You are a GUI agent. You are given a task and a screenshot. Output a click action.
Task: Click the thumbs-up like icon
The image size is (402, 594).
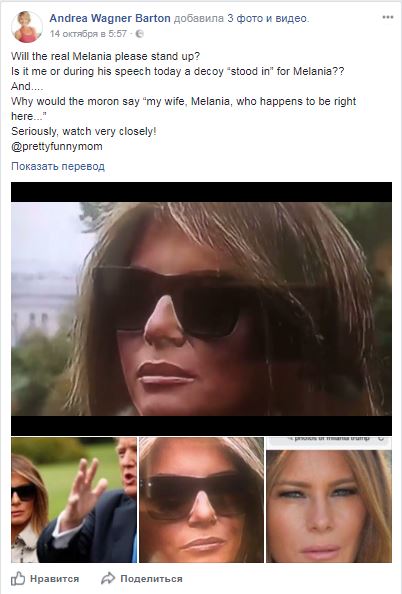pyautogui.click(x=18, y=578)
